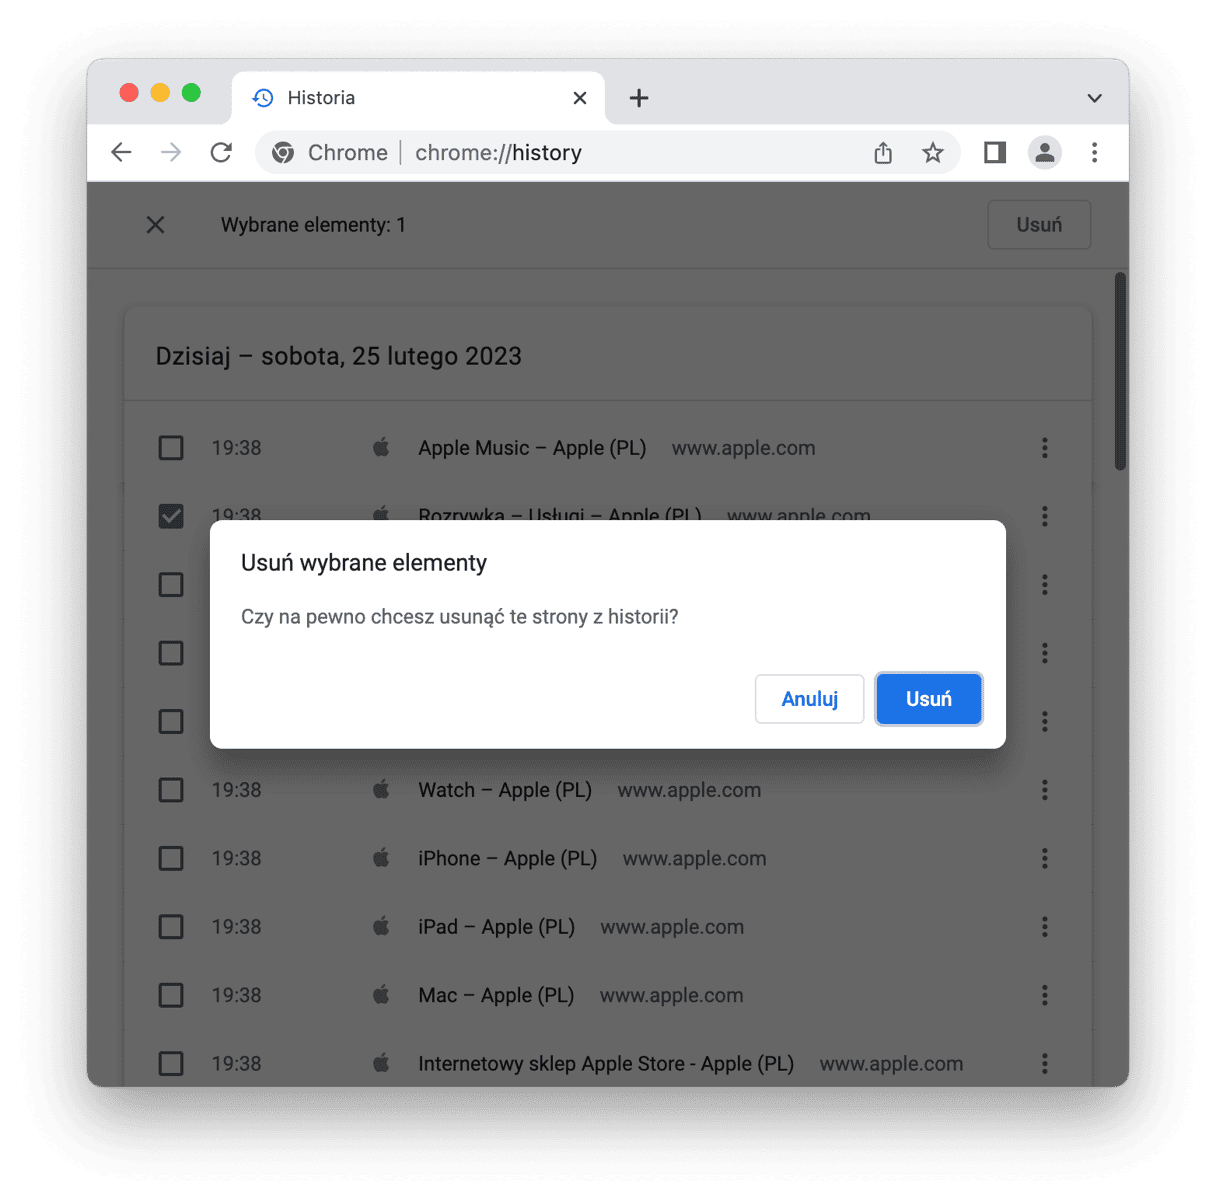Viewport: 1216px width, 1202px height.
Task: Open the share page icon
Action: (x=883, y=152)
